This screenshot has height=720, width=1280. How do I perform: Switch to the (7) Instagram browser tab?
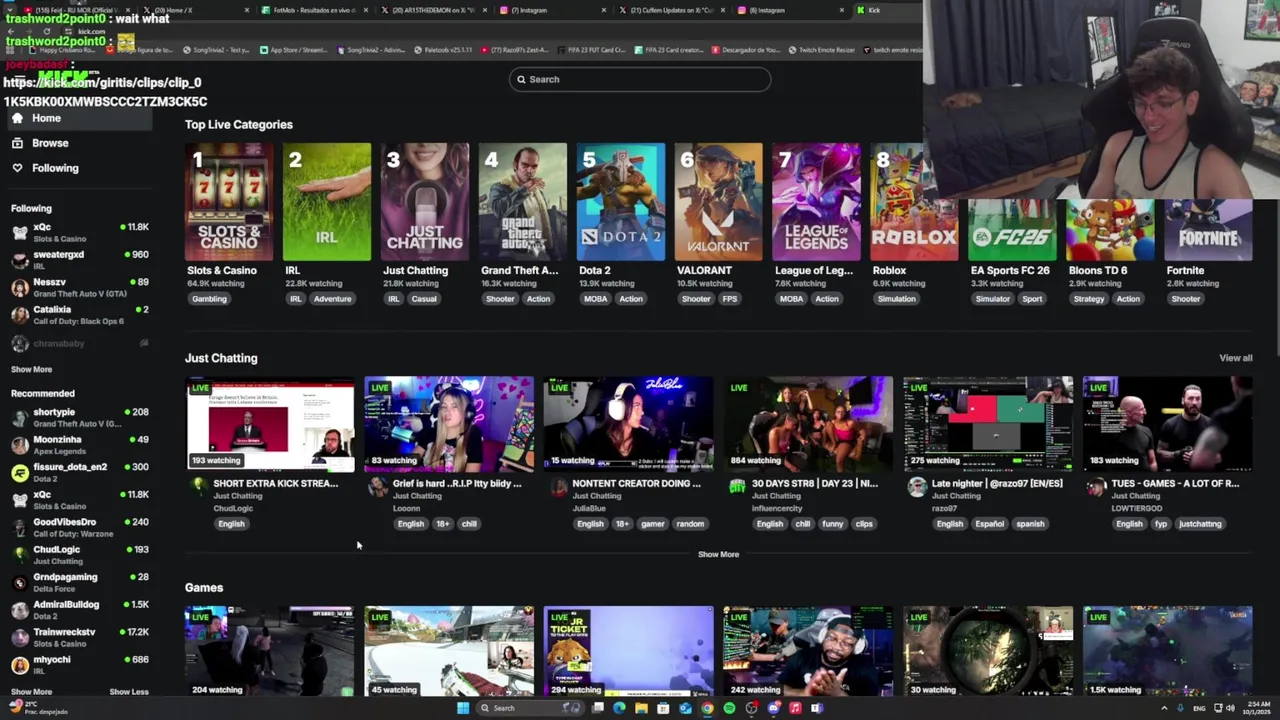pyautogui.click(x=554, y=10)
